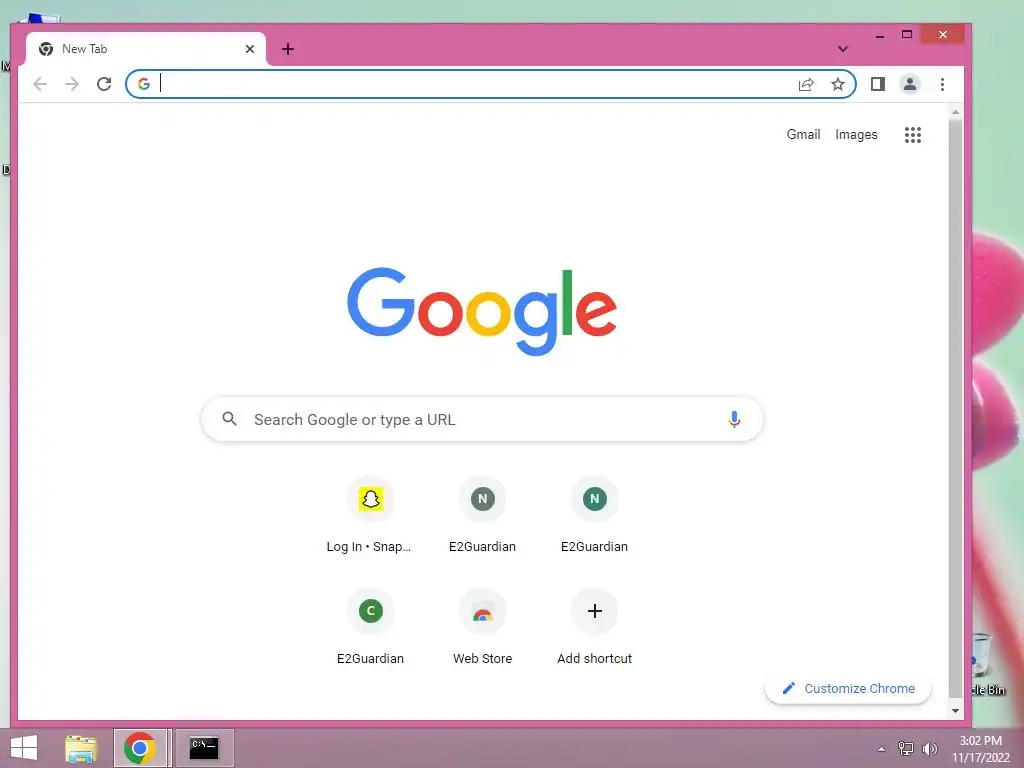Viewport: 1024px width, 768px height.
Task: Click the forward navigation arrow
Action: point(72,84)
